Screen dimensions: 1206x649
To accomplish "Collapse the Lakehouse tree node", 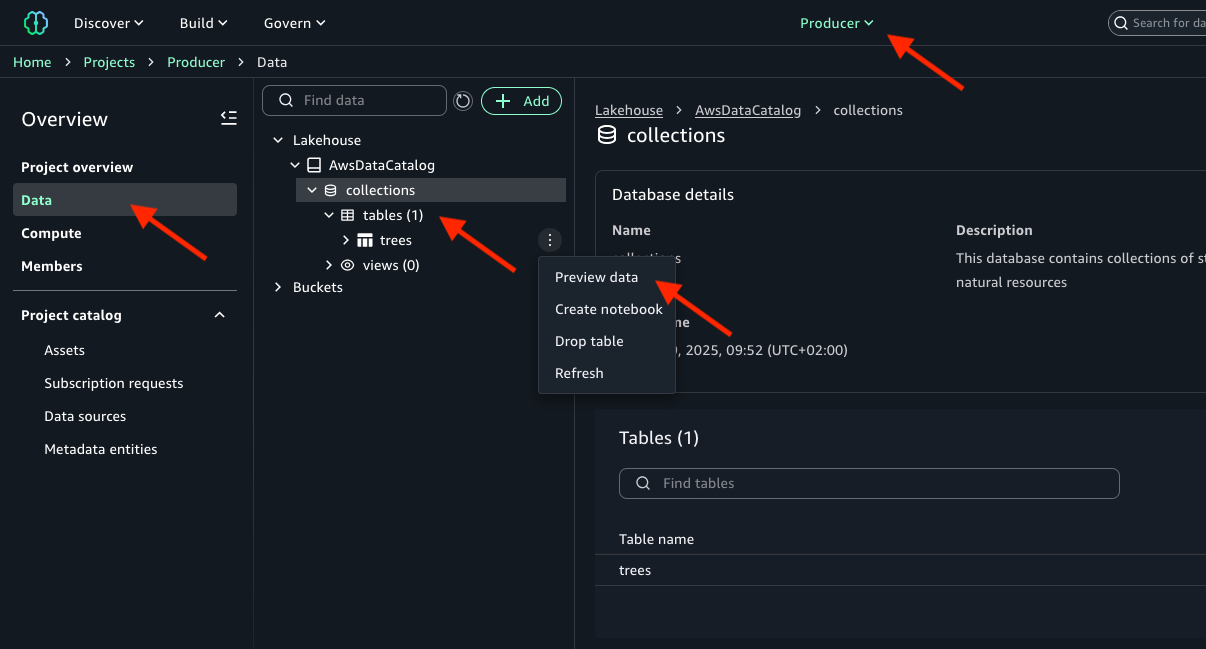I will point(278,139).
